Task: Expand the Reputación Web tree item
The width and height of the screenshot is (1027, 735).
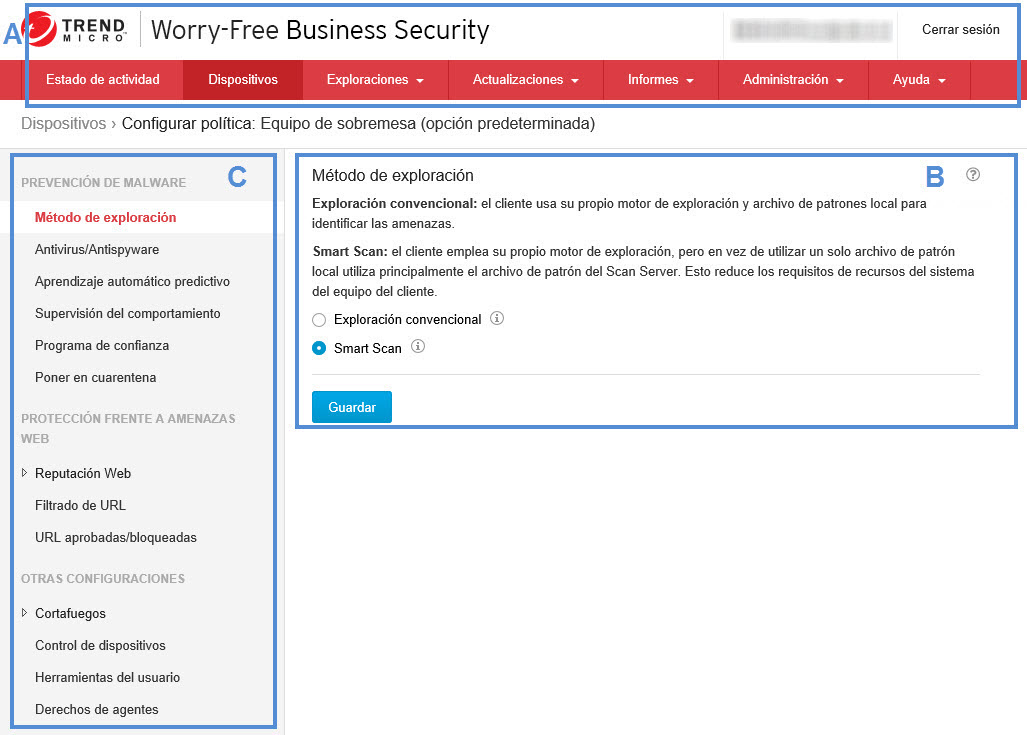Action: [x=24, y=473]
